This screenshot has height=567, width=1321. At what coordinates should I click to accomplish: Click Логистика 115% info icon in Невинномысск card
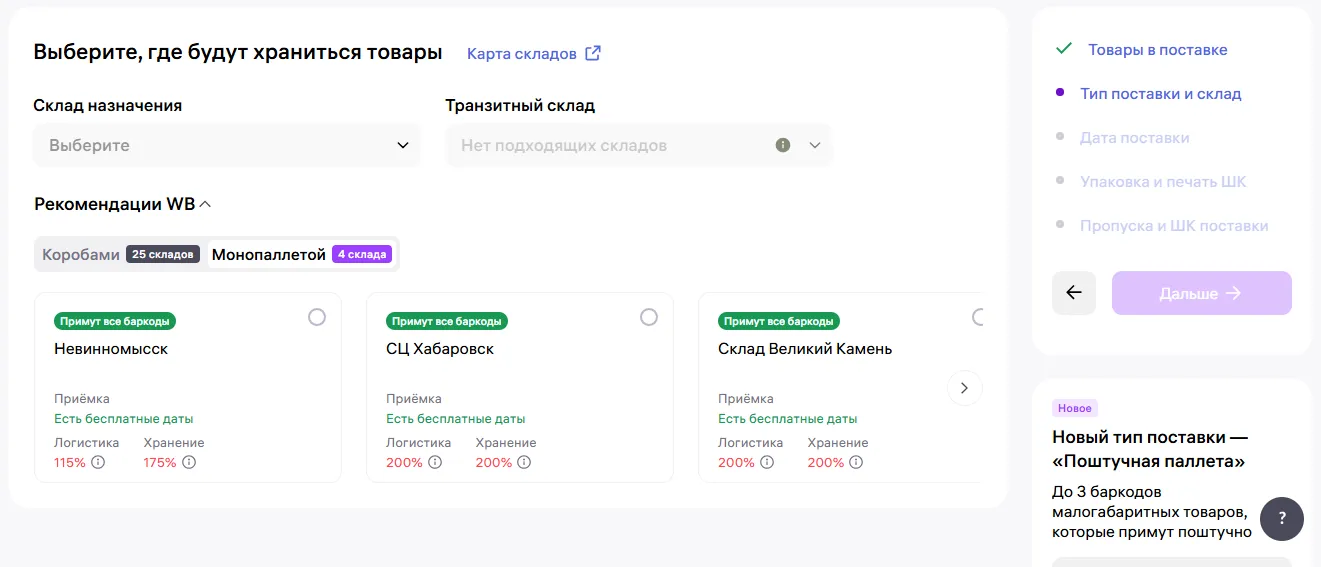tap(98, 462)
